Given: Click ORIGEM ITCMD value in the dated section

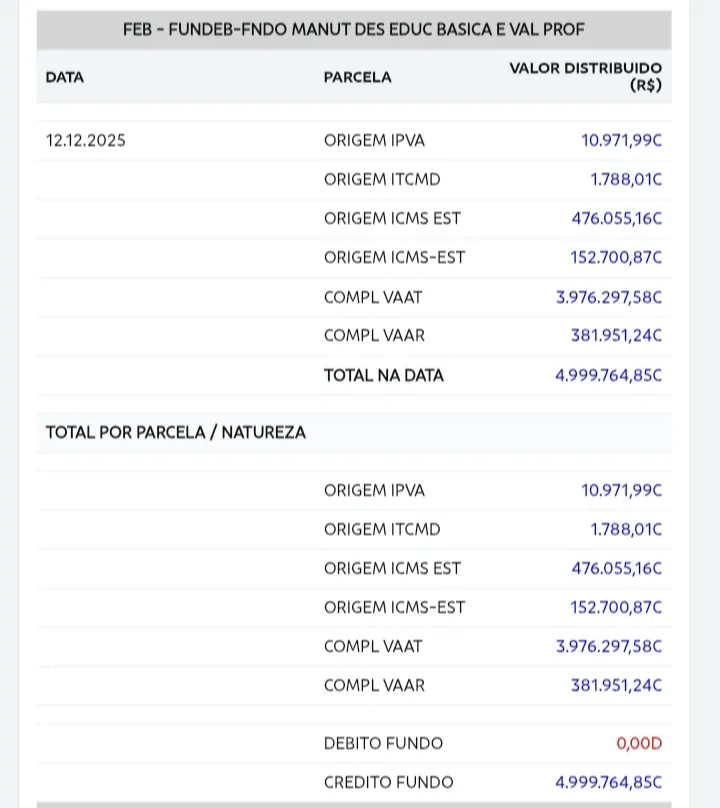Looking at the screenshot, I should tap(625, 180).
